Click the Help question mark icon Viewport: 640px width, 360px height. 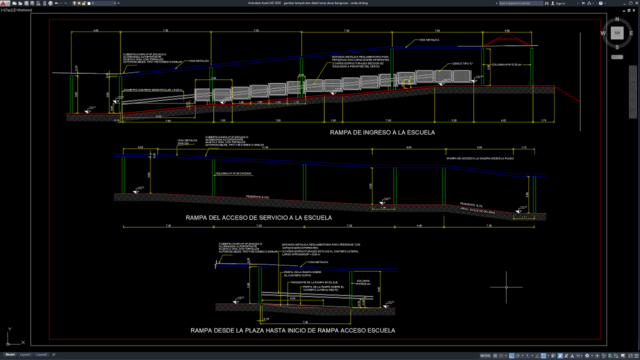(601, 3)
